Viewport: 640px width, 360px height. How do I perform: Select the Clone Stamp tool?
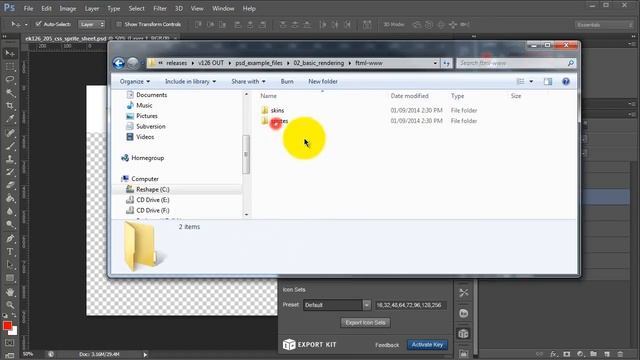tap(10, 159)
